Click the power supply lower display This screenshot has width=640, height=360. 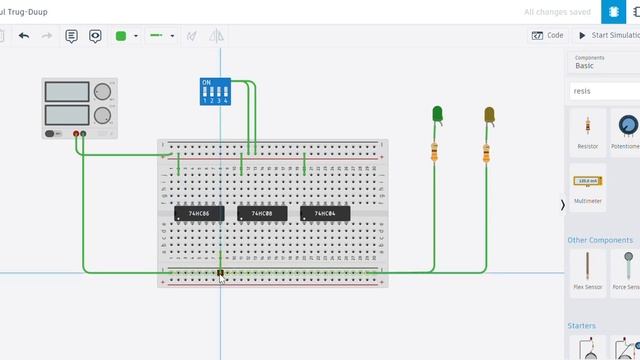(67, 115)
